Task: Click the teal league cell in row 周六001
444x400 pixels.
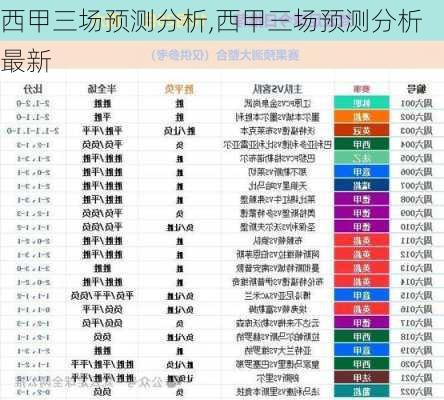Action: (x=361, y=103)
